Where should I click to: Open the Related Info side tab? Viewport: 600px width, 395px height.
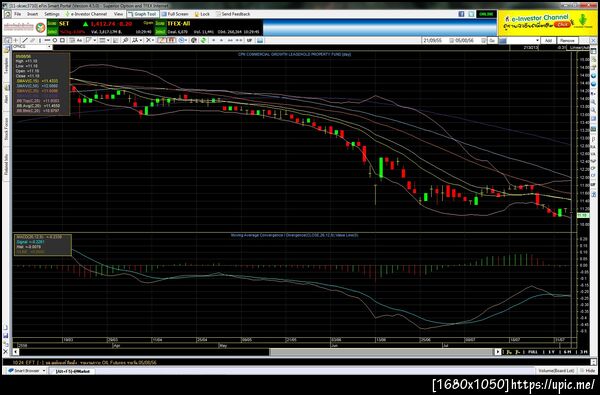tap(6, 165)
